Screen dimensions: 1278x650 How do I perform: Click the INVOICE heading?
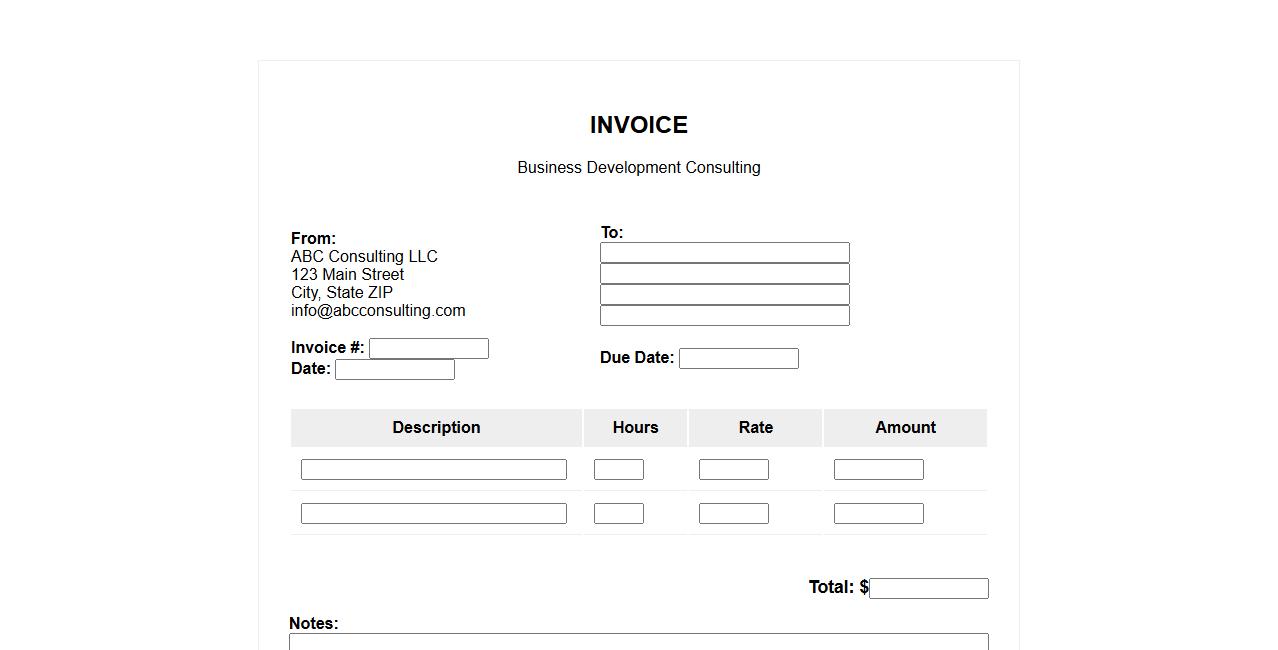pos(638,125)
